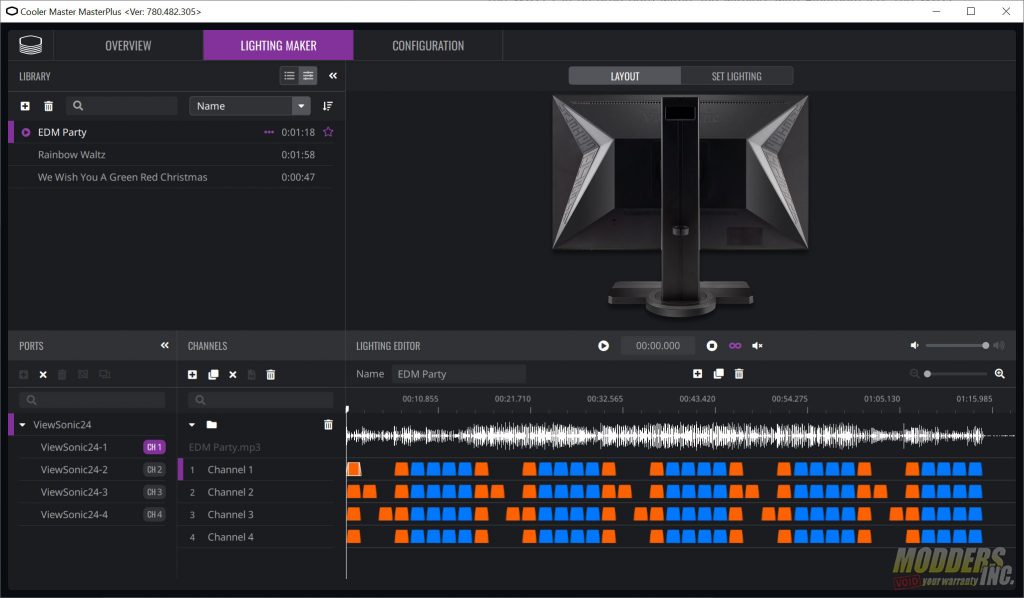The height and width of the screenshot is (598, 1024).
Task: Select the EDM Party library entry
Action: (171, 132)
